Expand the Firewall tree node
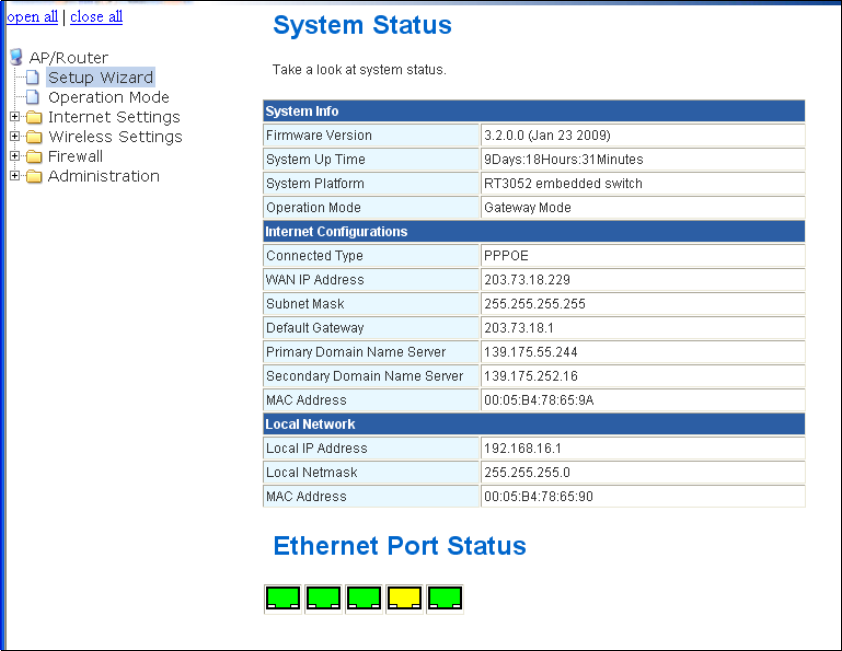The width and height of the screenshot is (842, 651). pos(15,156)
